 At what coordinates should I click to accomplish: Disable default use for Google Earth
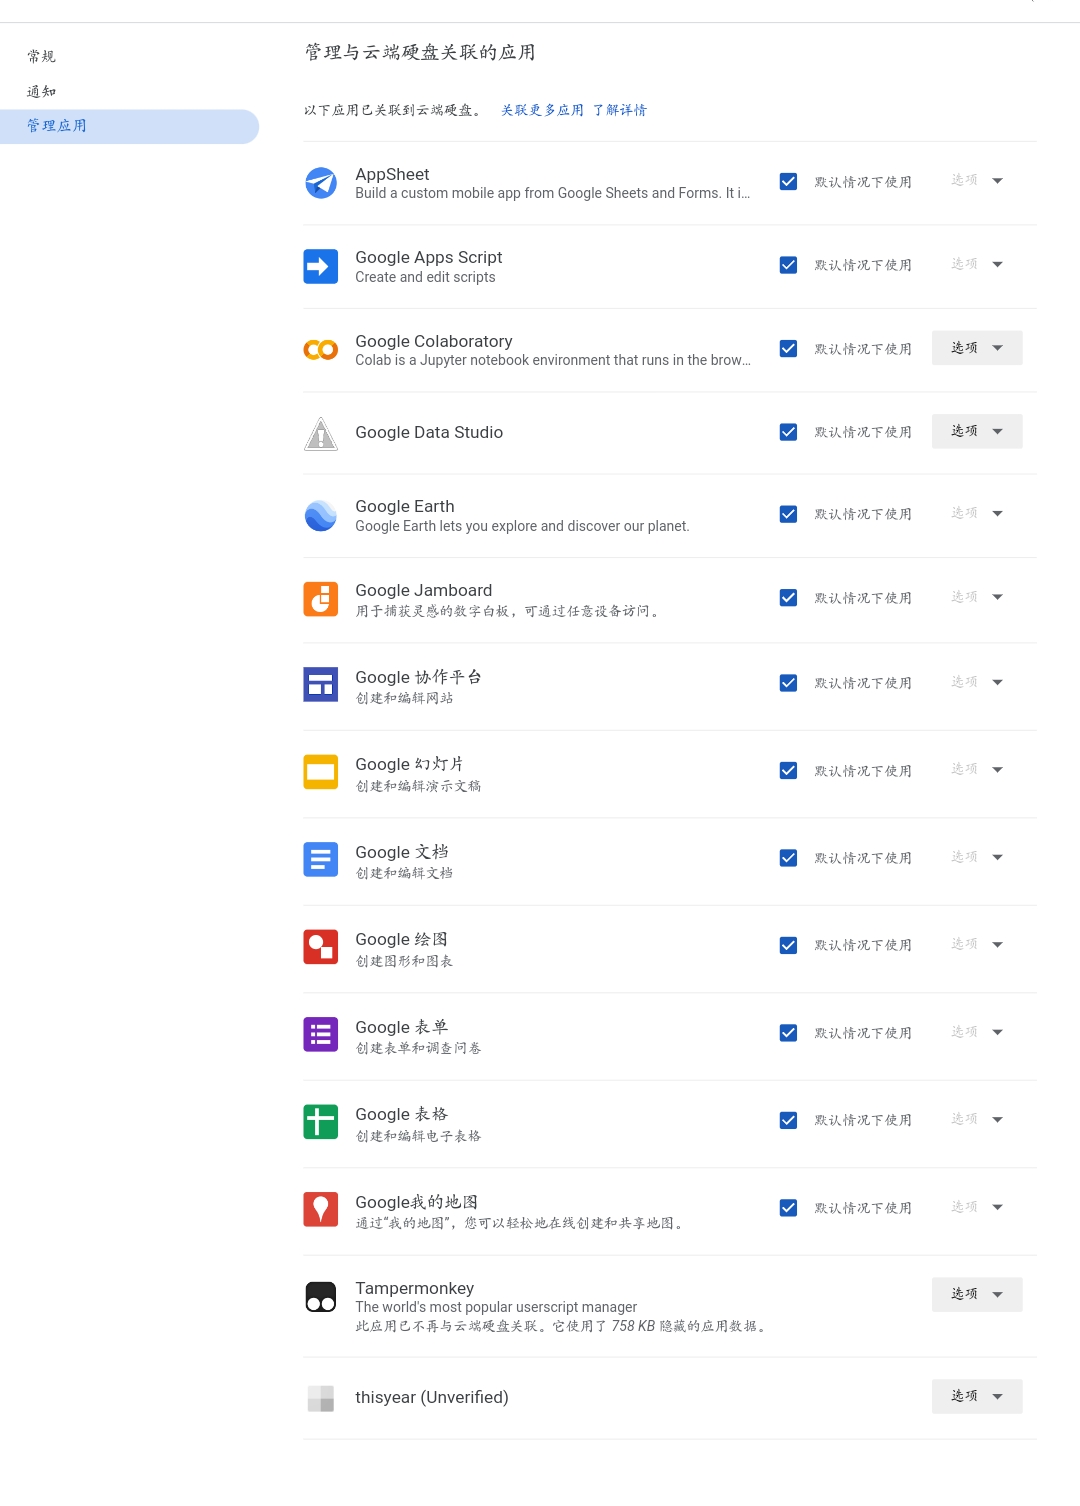788,514
